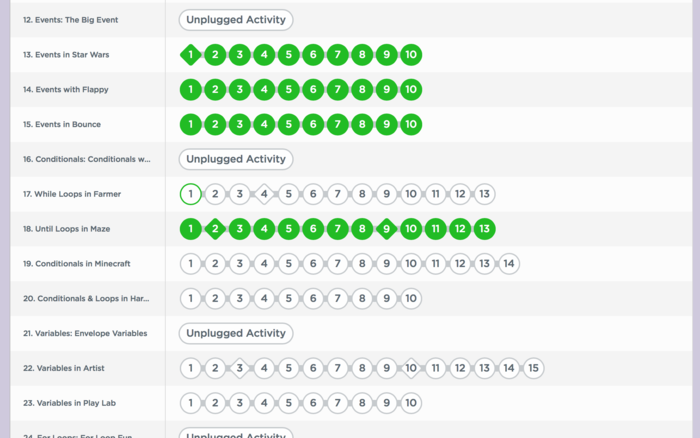Open level 10 of Events with Flappy
700x438 pixels.
point(410,90)
